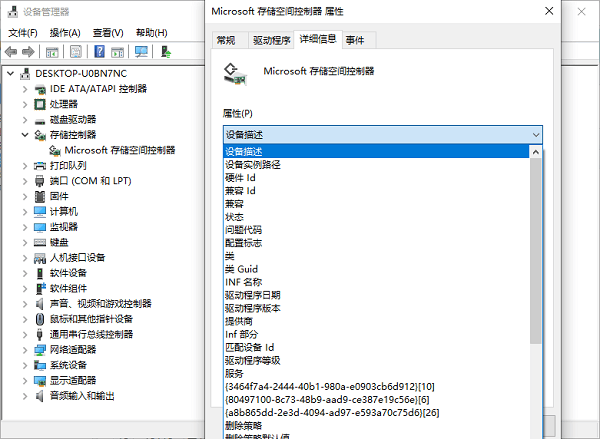This screenshot has height=439, width=600.
Task: Click the IDE ATA/ATAPI 控制器 icon
Action: pyautogui.click(x=40, y=89)
